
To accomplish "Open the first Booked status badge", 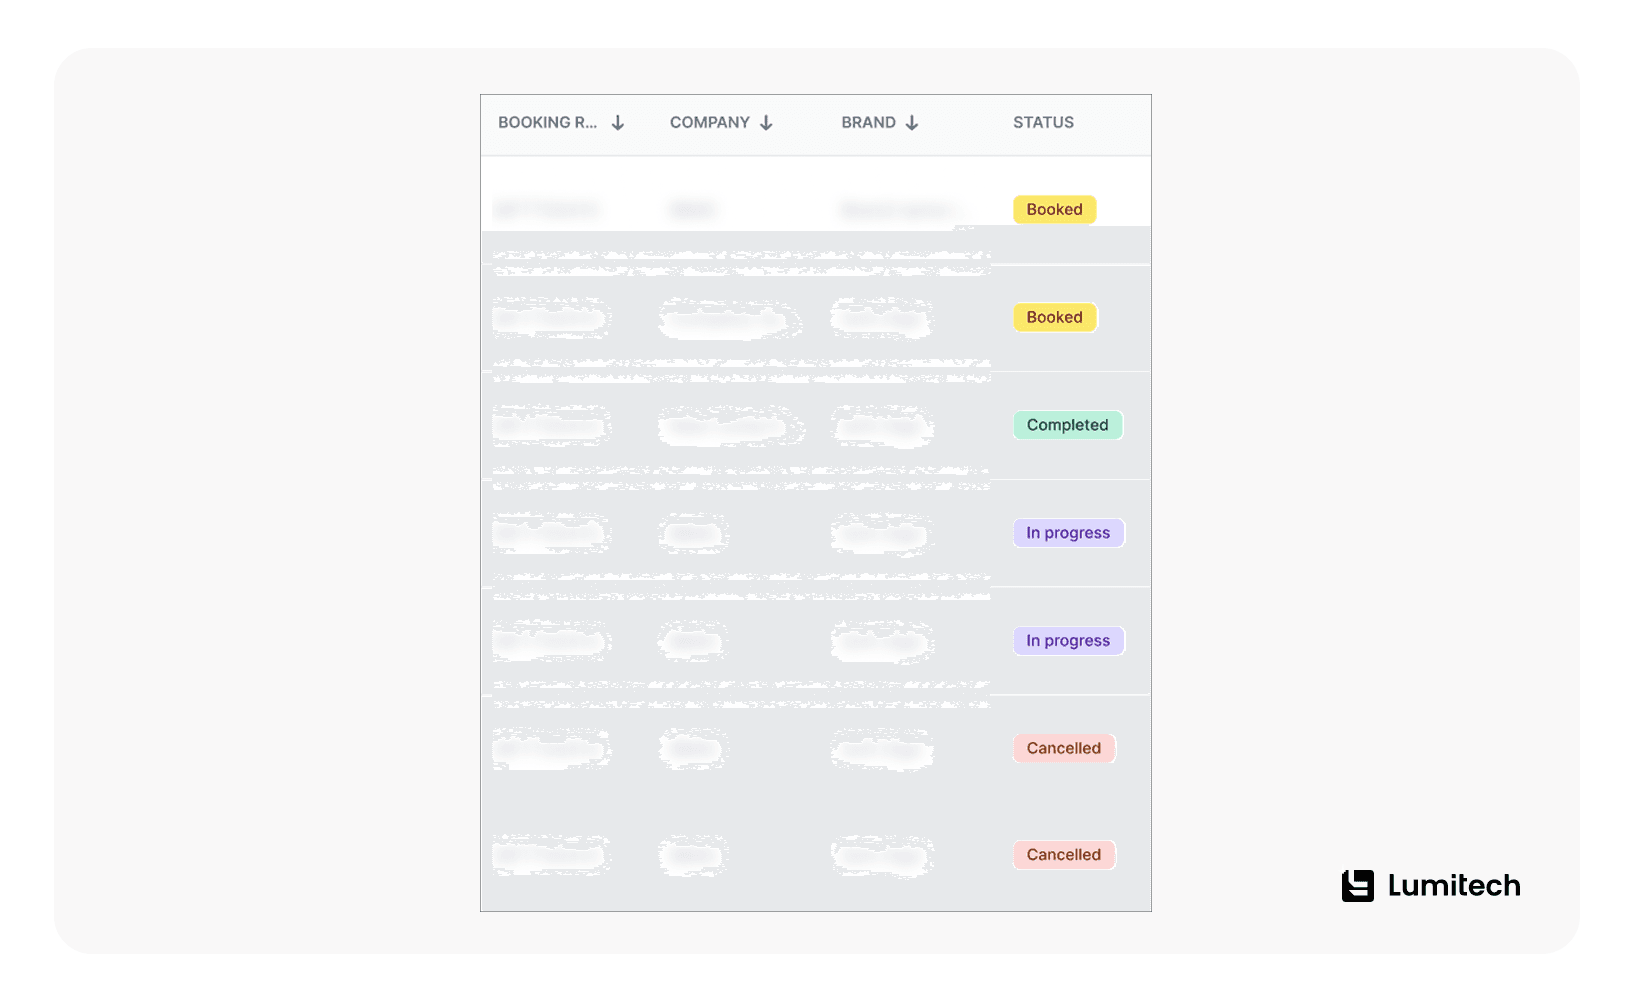I will tap(1055, 209).
